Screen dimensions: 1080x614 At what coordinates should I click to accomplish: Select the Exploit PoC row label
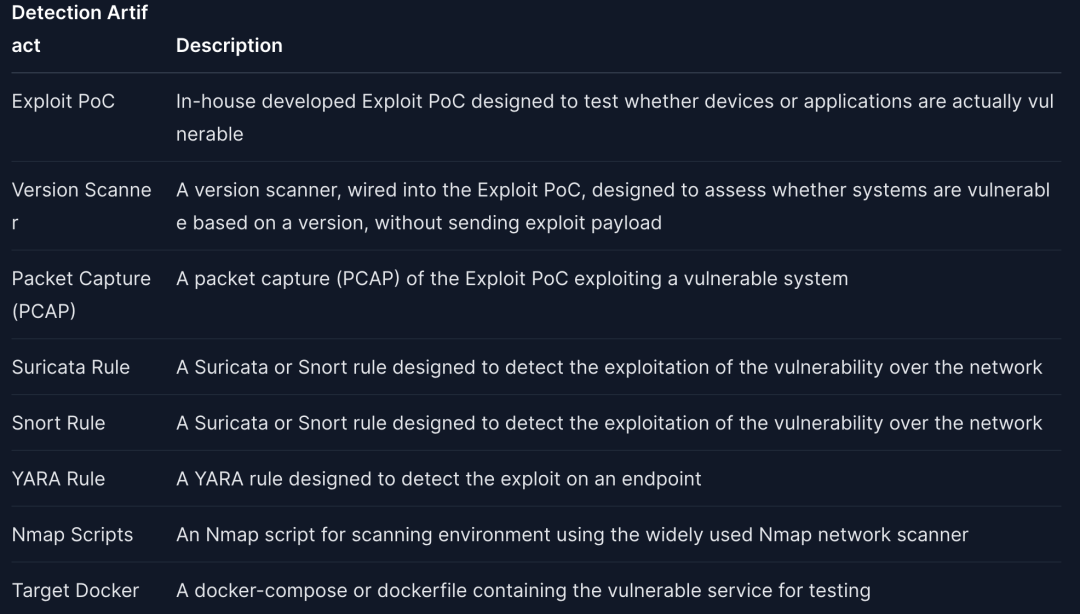tap(63, 102)
